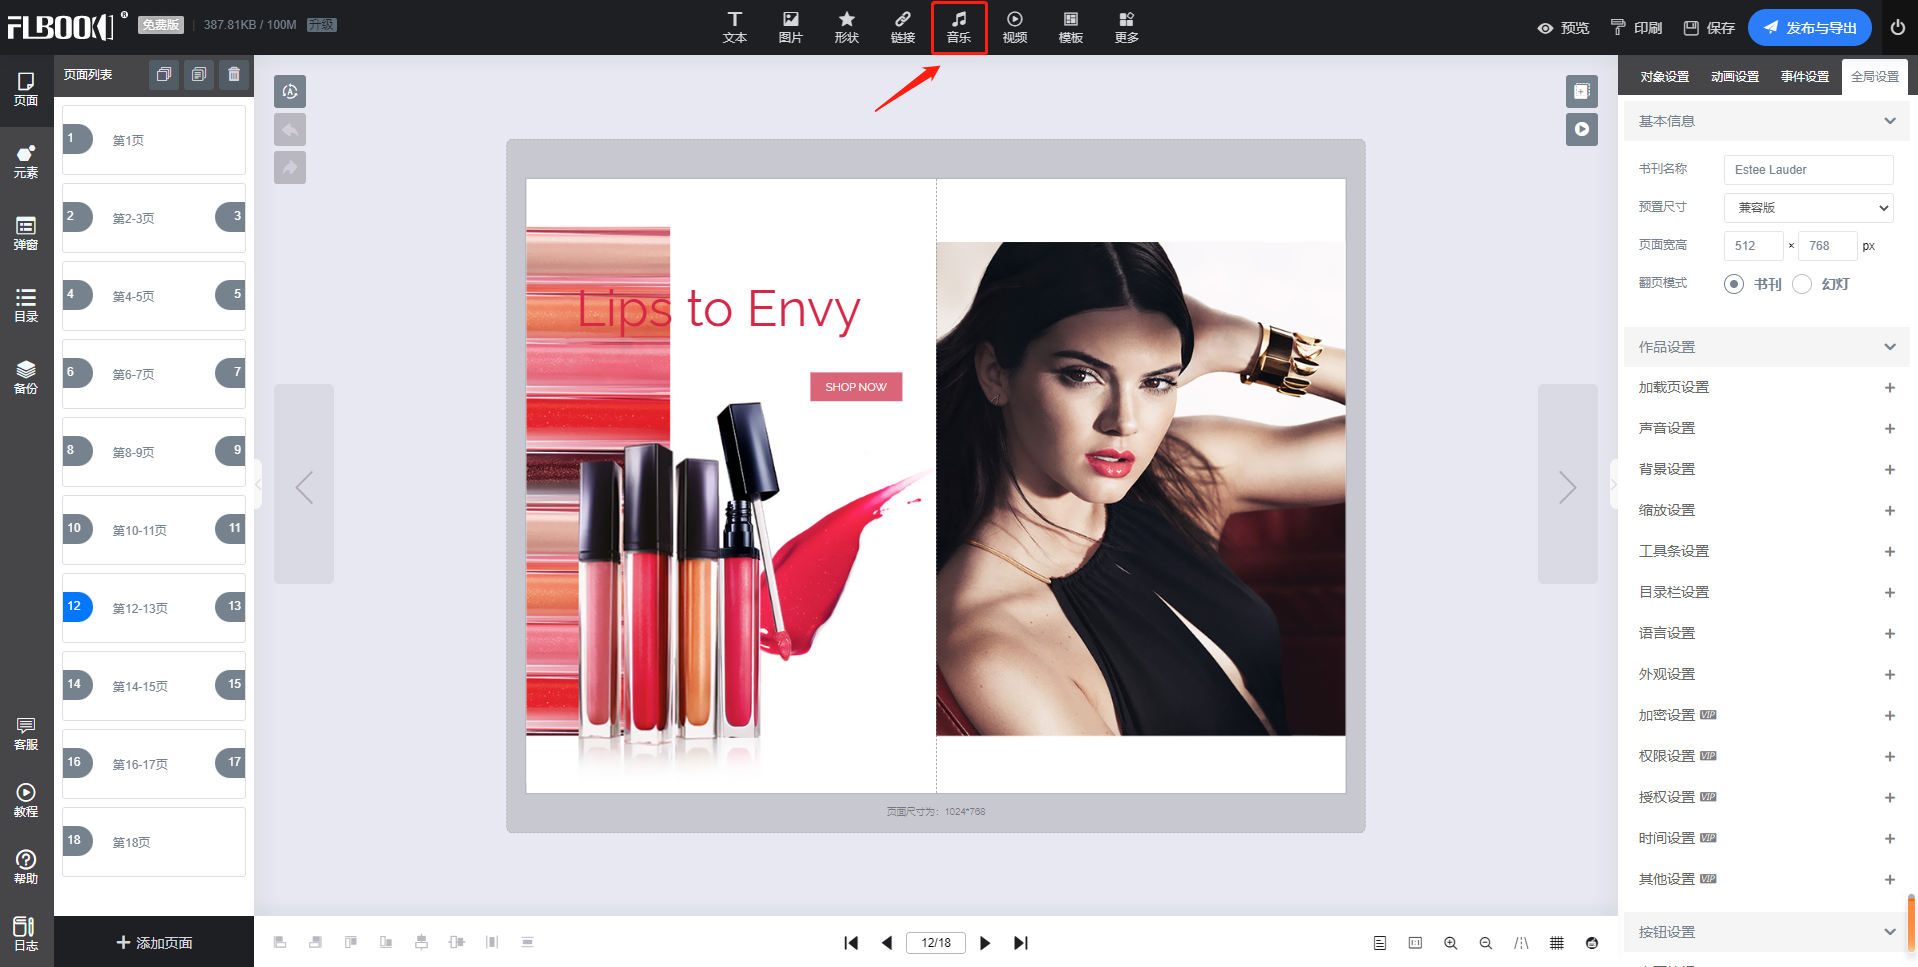Screen dimensions: 1918x967
Task: Select 书刊 flip mode radio
Action: click(x=1734, y=284)
